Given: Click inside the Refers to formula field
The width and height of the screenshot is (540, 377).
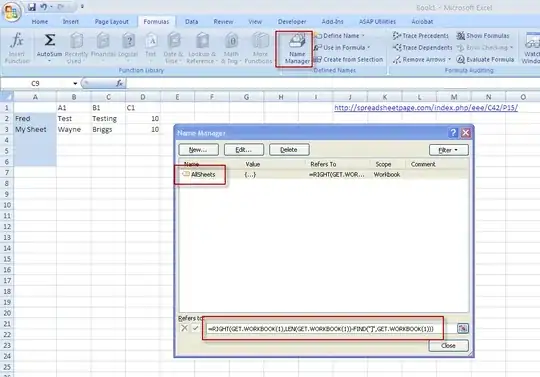Looking at the screenshot, I should click(324, 328).
